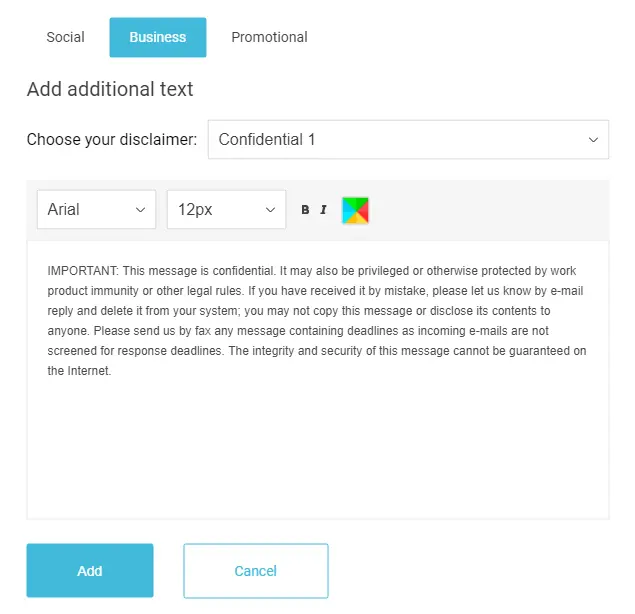Select the highlighted Business tab
635x614 pixels.
pyautogui.click(x=158, y=37)
